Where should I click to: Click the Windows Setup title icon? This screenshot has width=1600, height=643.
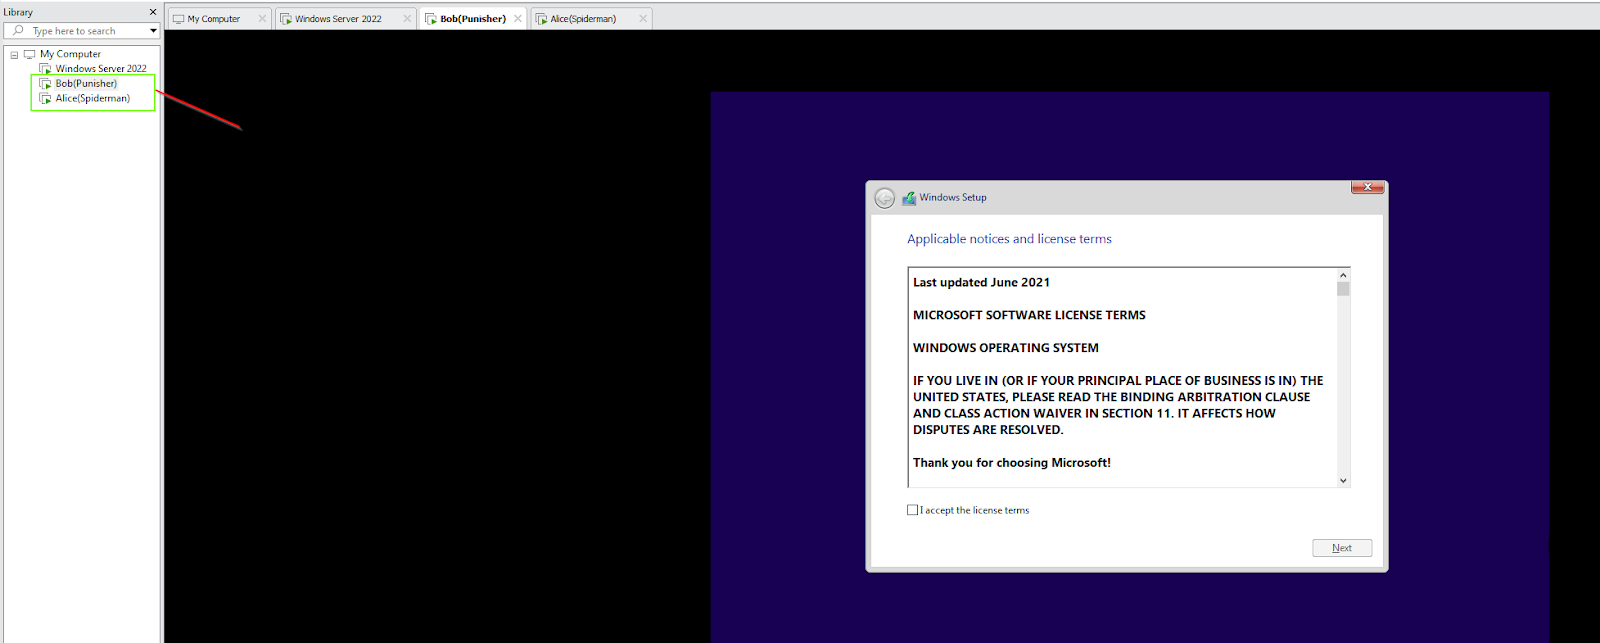point(909,198)
